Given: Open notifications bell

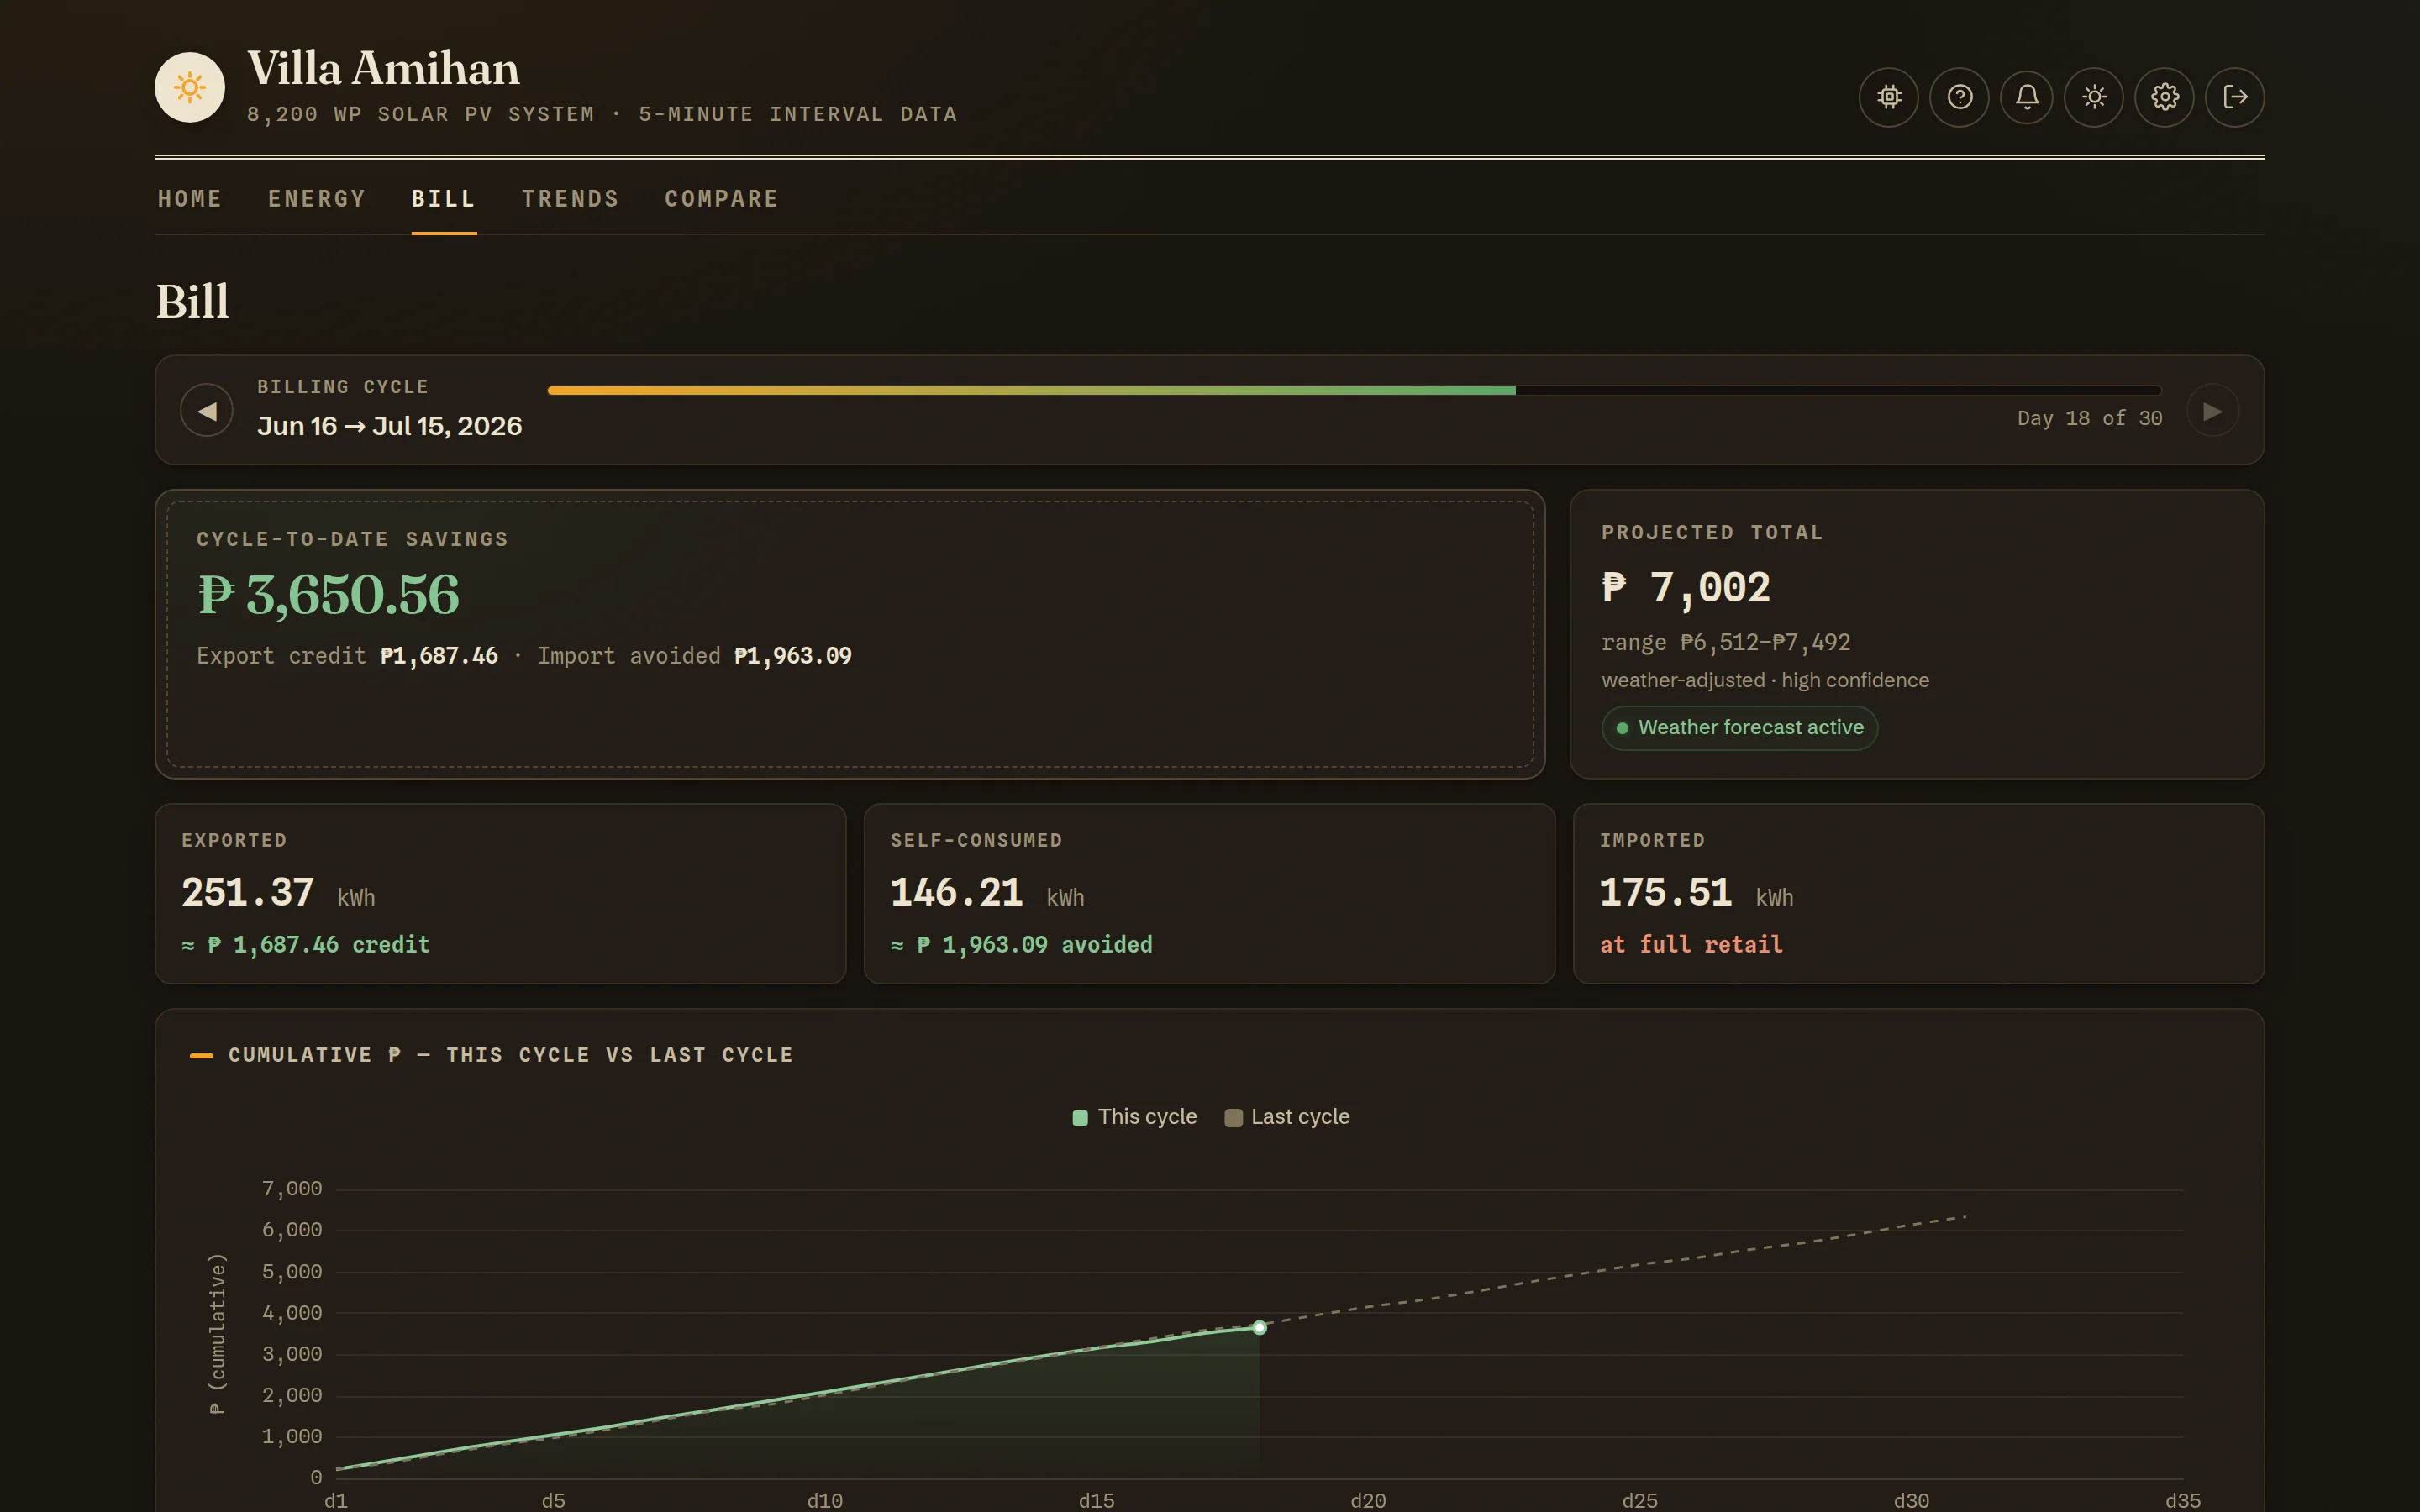Looking at the screenshot, I should tap(2027, 97).
